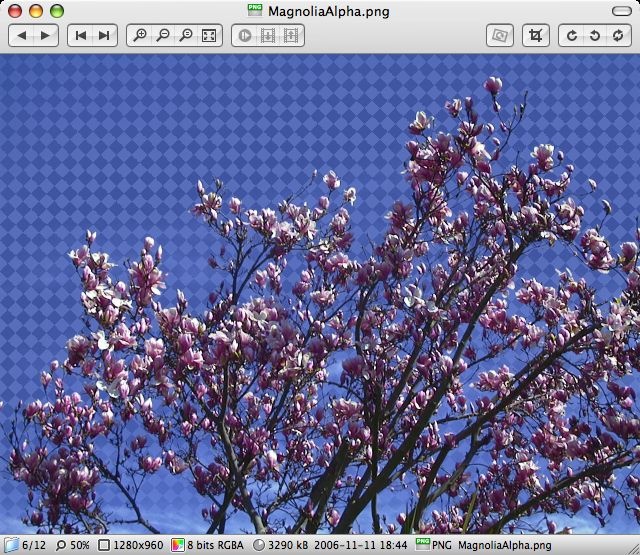
Task: Set zoom to actual size with the equals magnifier
Action: coord(186,36)
